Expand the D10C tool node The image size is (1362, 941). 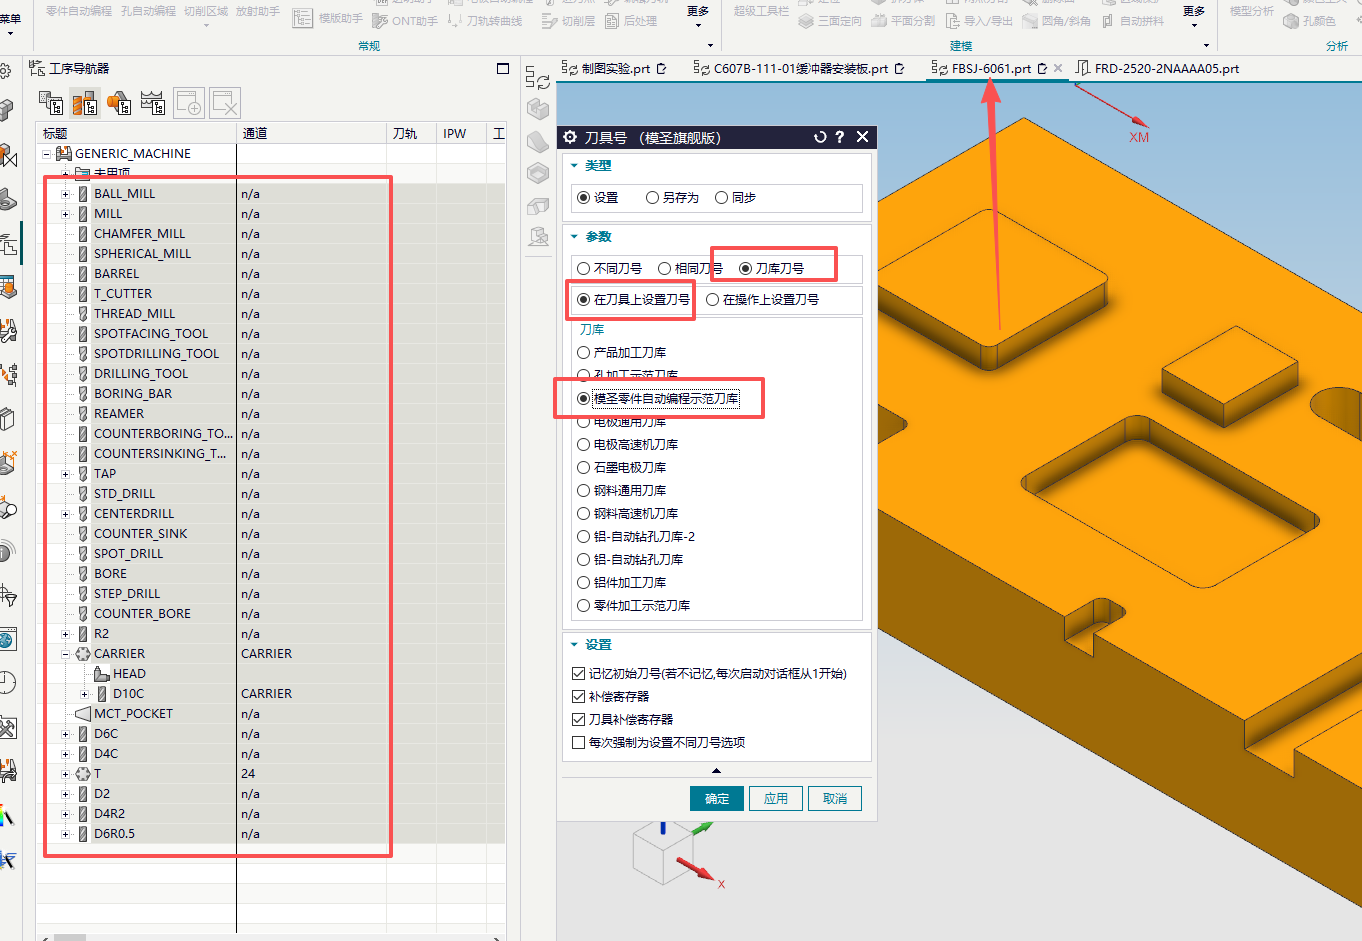[x=85, y=694]
